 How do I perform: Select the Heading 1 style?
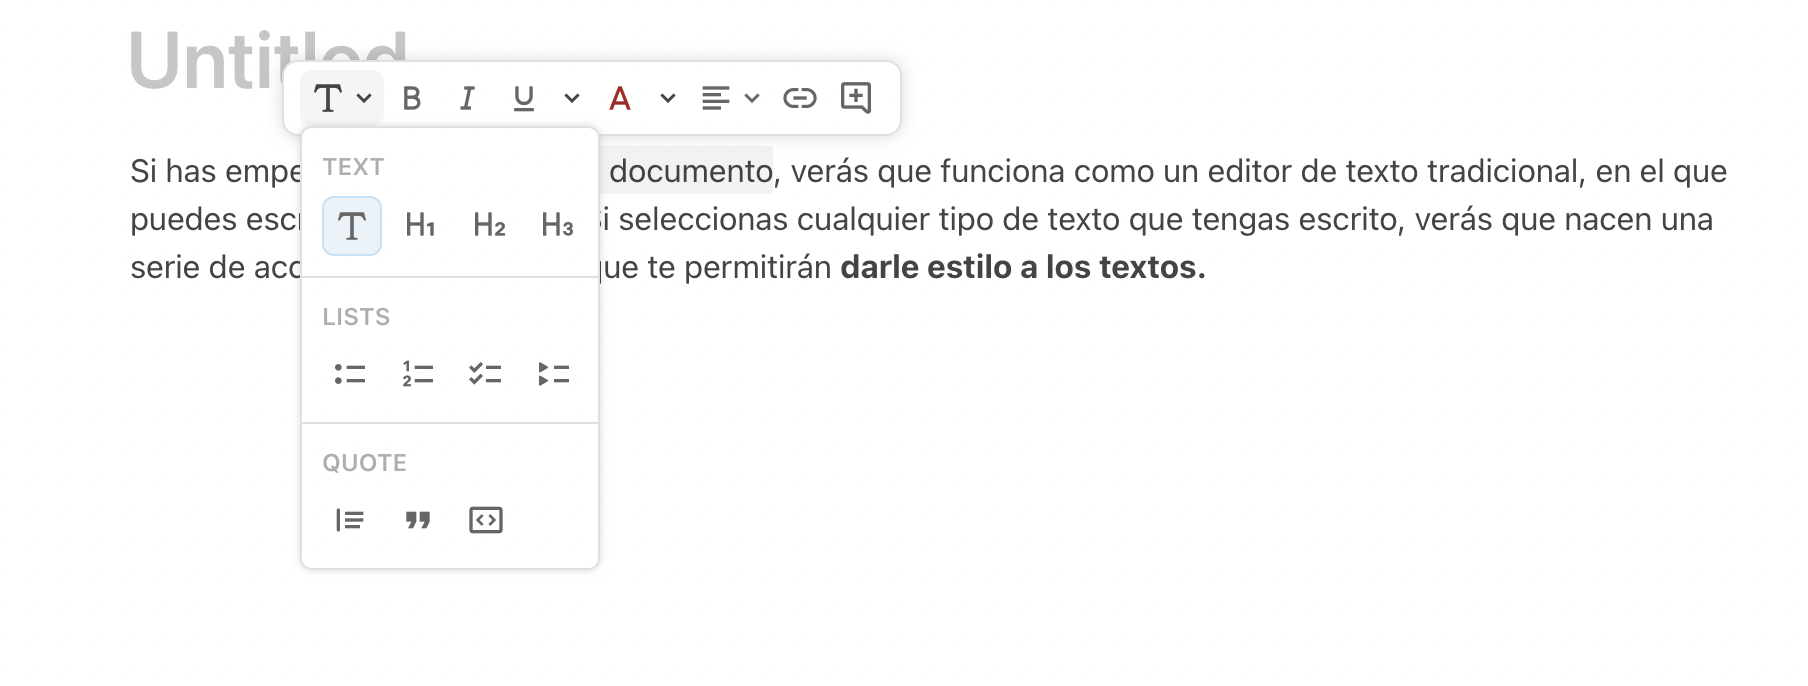(420, 226)
